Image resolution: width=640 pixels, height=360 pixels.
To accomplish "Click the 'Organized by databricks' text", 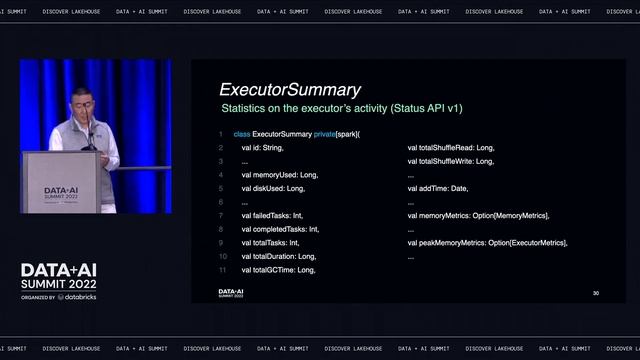I will [x=59, y=297].
